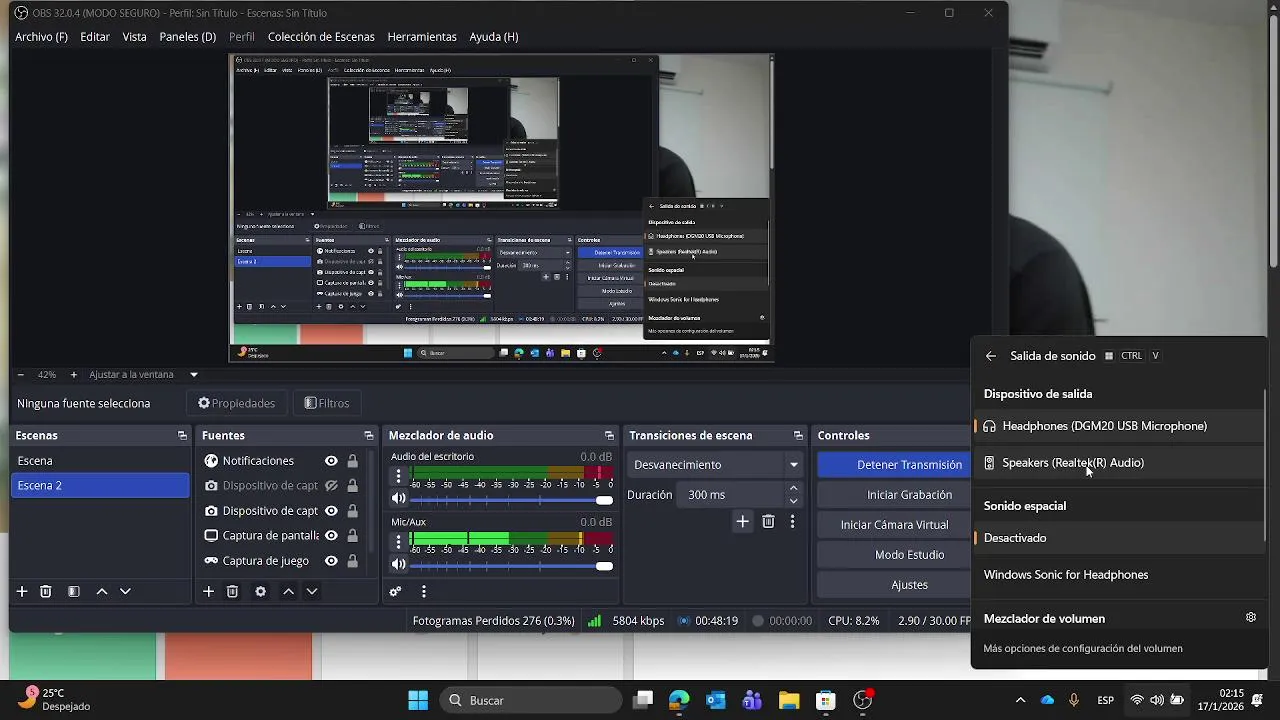Viewport: 1280px width, 720px height.
Task: Undock the Fuentes panel
Action: click(369, 435)
